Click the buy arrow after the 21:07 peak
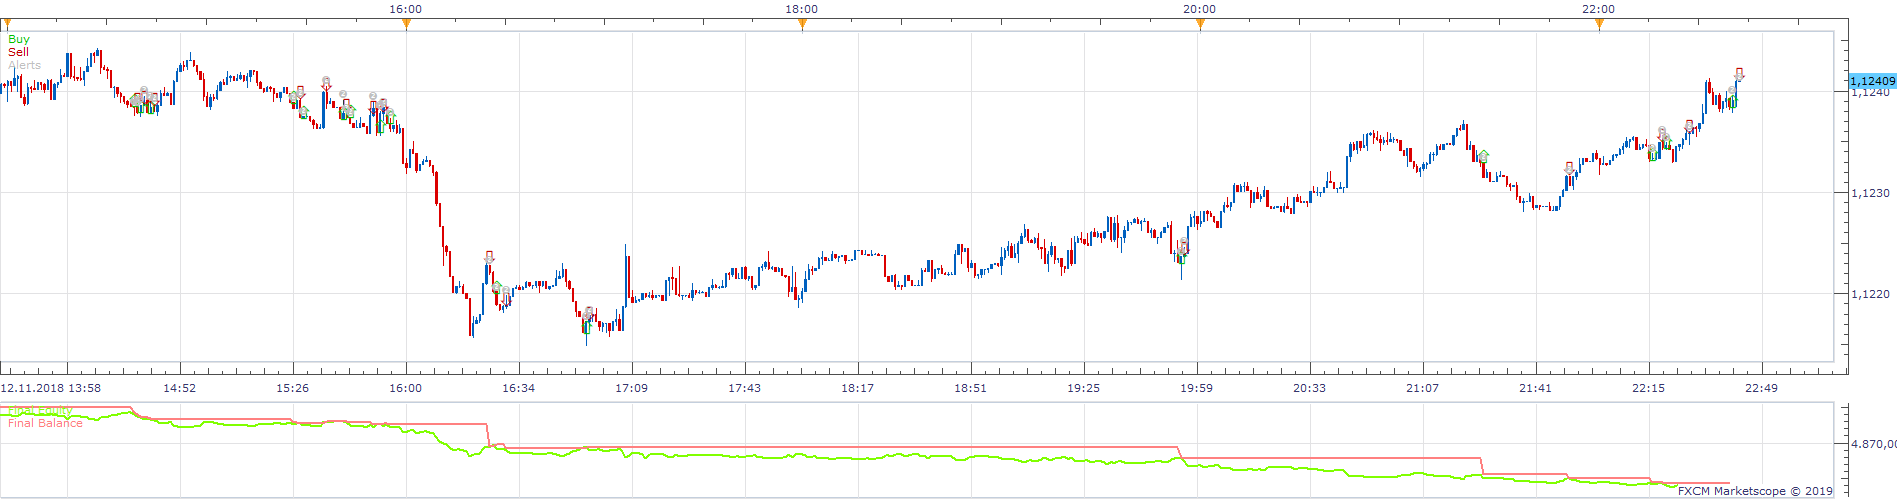 [x=1483, y=156]
